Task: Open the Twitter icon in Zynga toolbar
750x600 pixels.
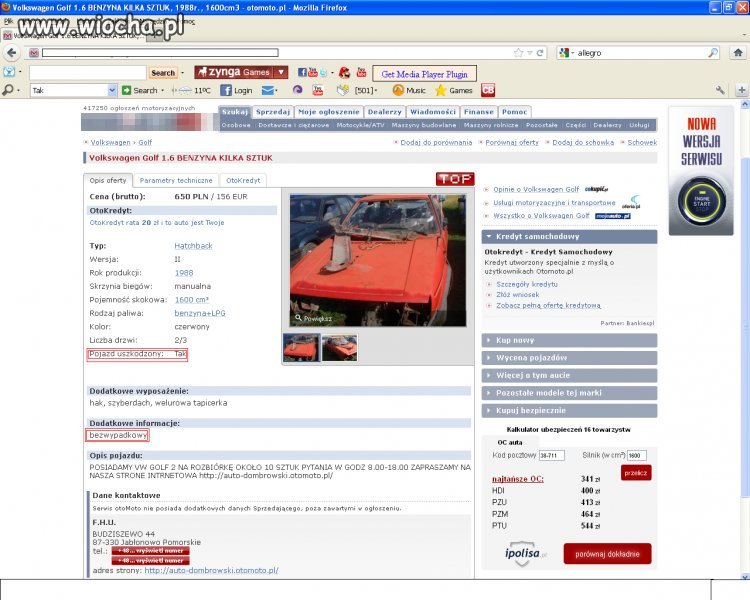Action: [x=323, y=72]
